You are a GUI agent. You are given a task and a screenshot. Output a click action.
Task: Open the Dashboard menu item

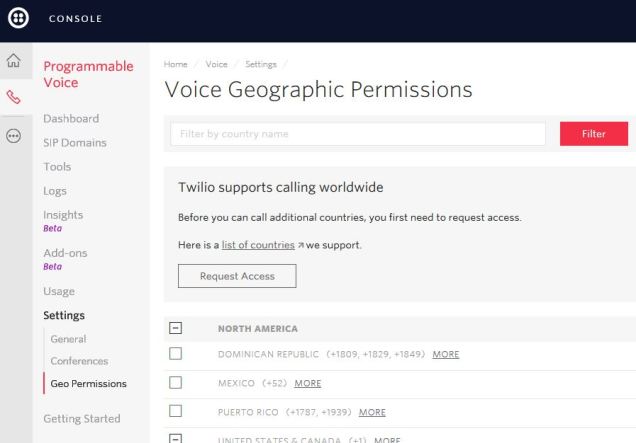tap(71, 118)
